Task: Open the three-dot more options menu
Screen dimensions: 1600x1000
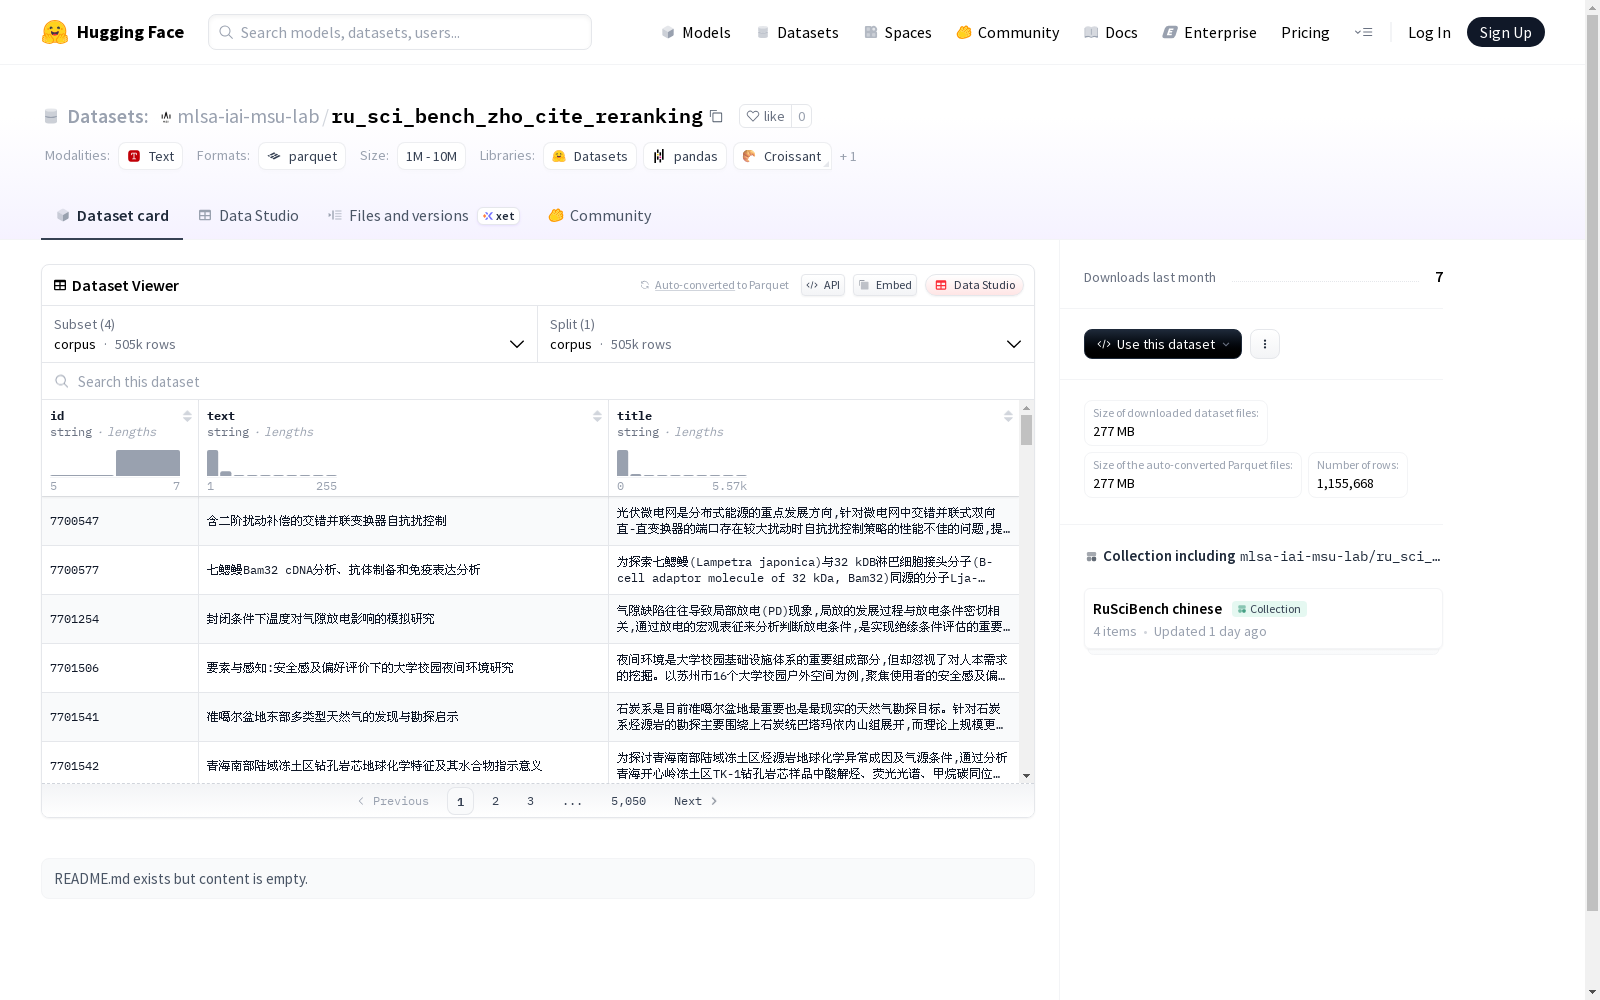Action: 1265,344
